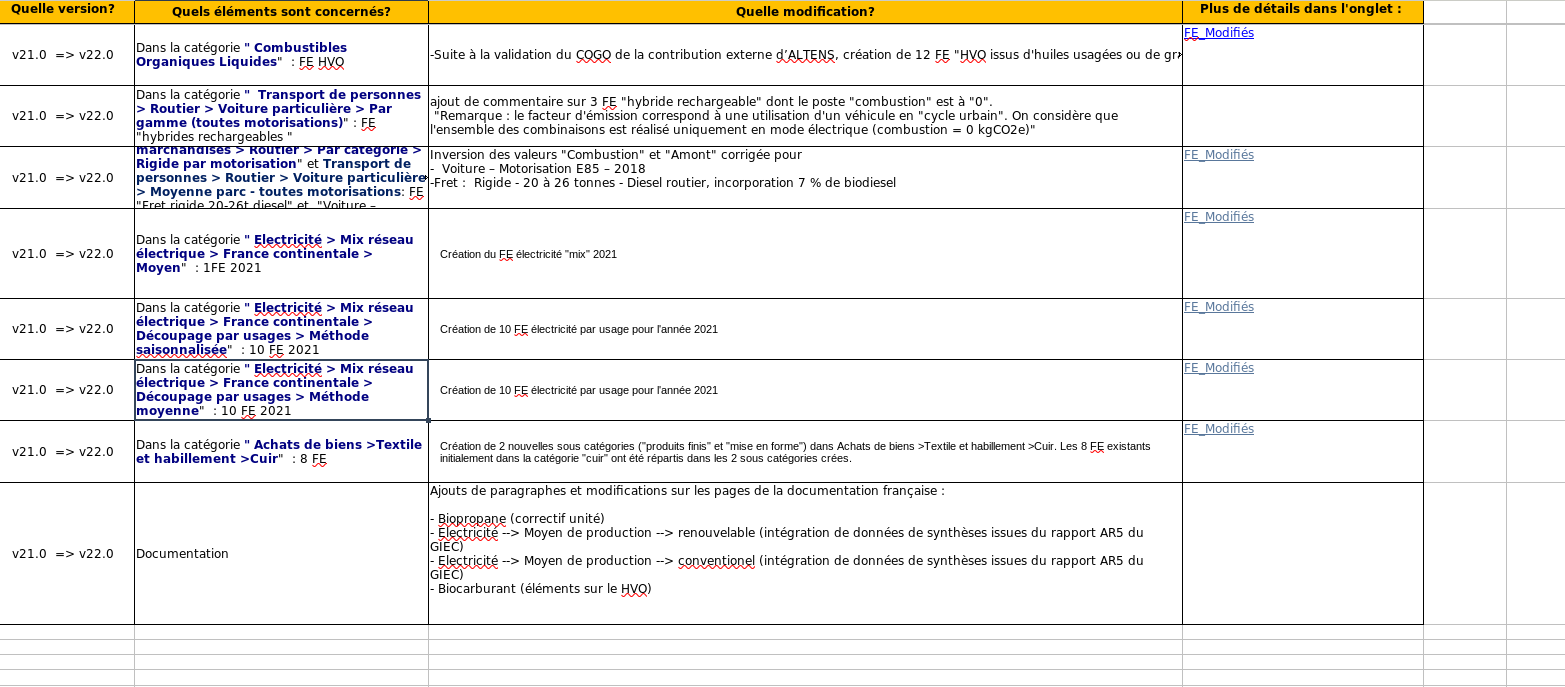Select "Création de 10 FE" cell in the saisonnalisée row
The image size is (1565, 687).
click(805, 329)
